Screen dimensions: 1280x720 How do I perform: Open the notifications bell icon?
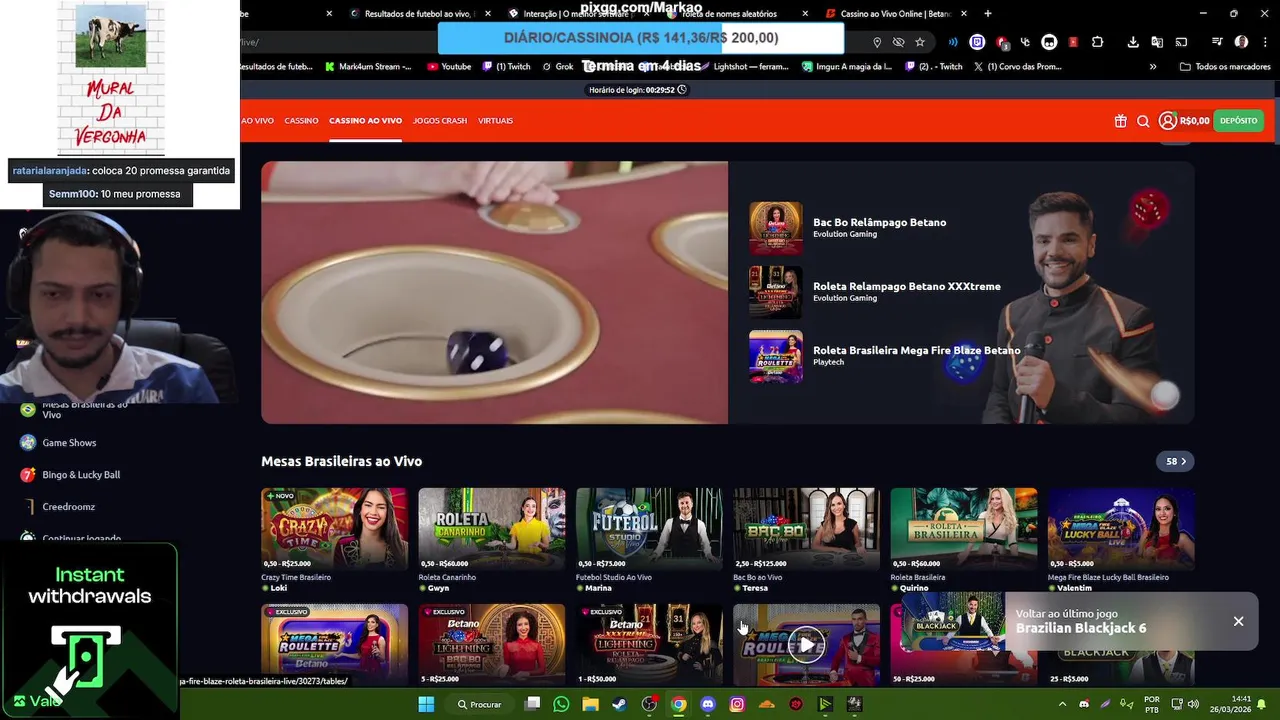click(x=1262, y=704)
